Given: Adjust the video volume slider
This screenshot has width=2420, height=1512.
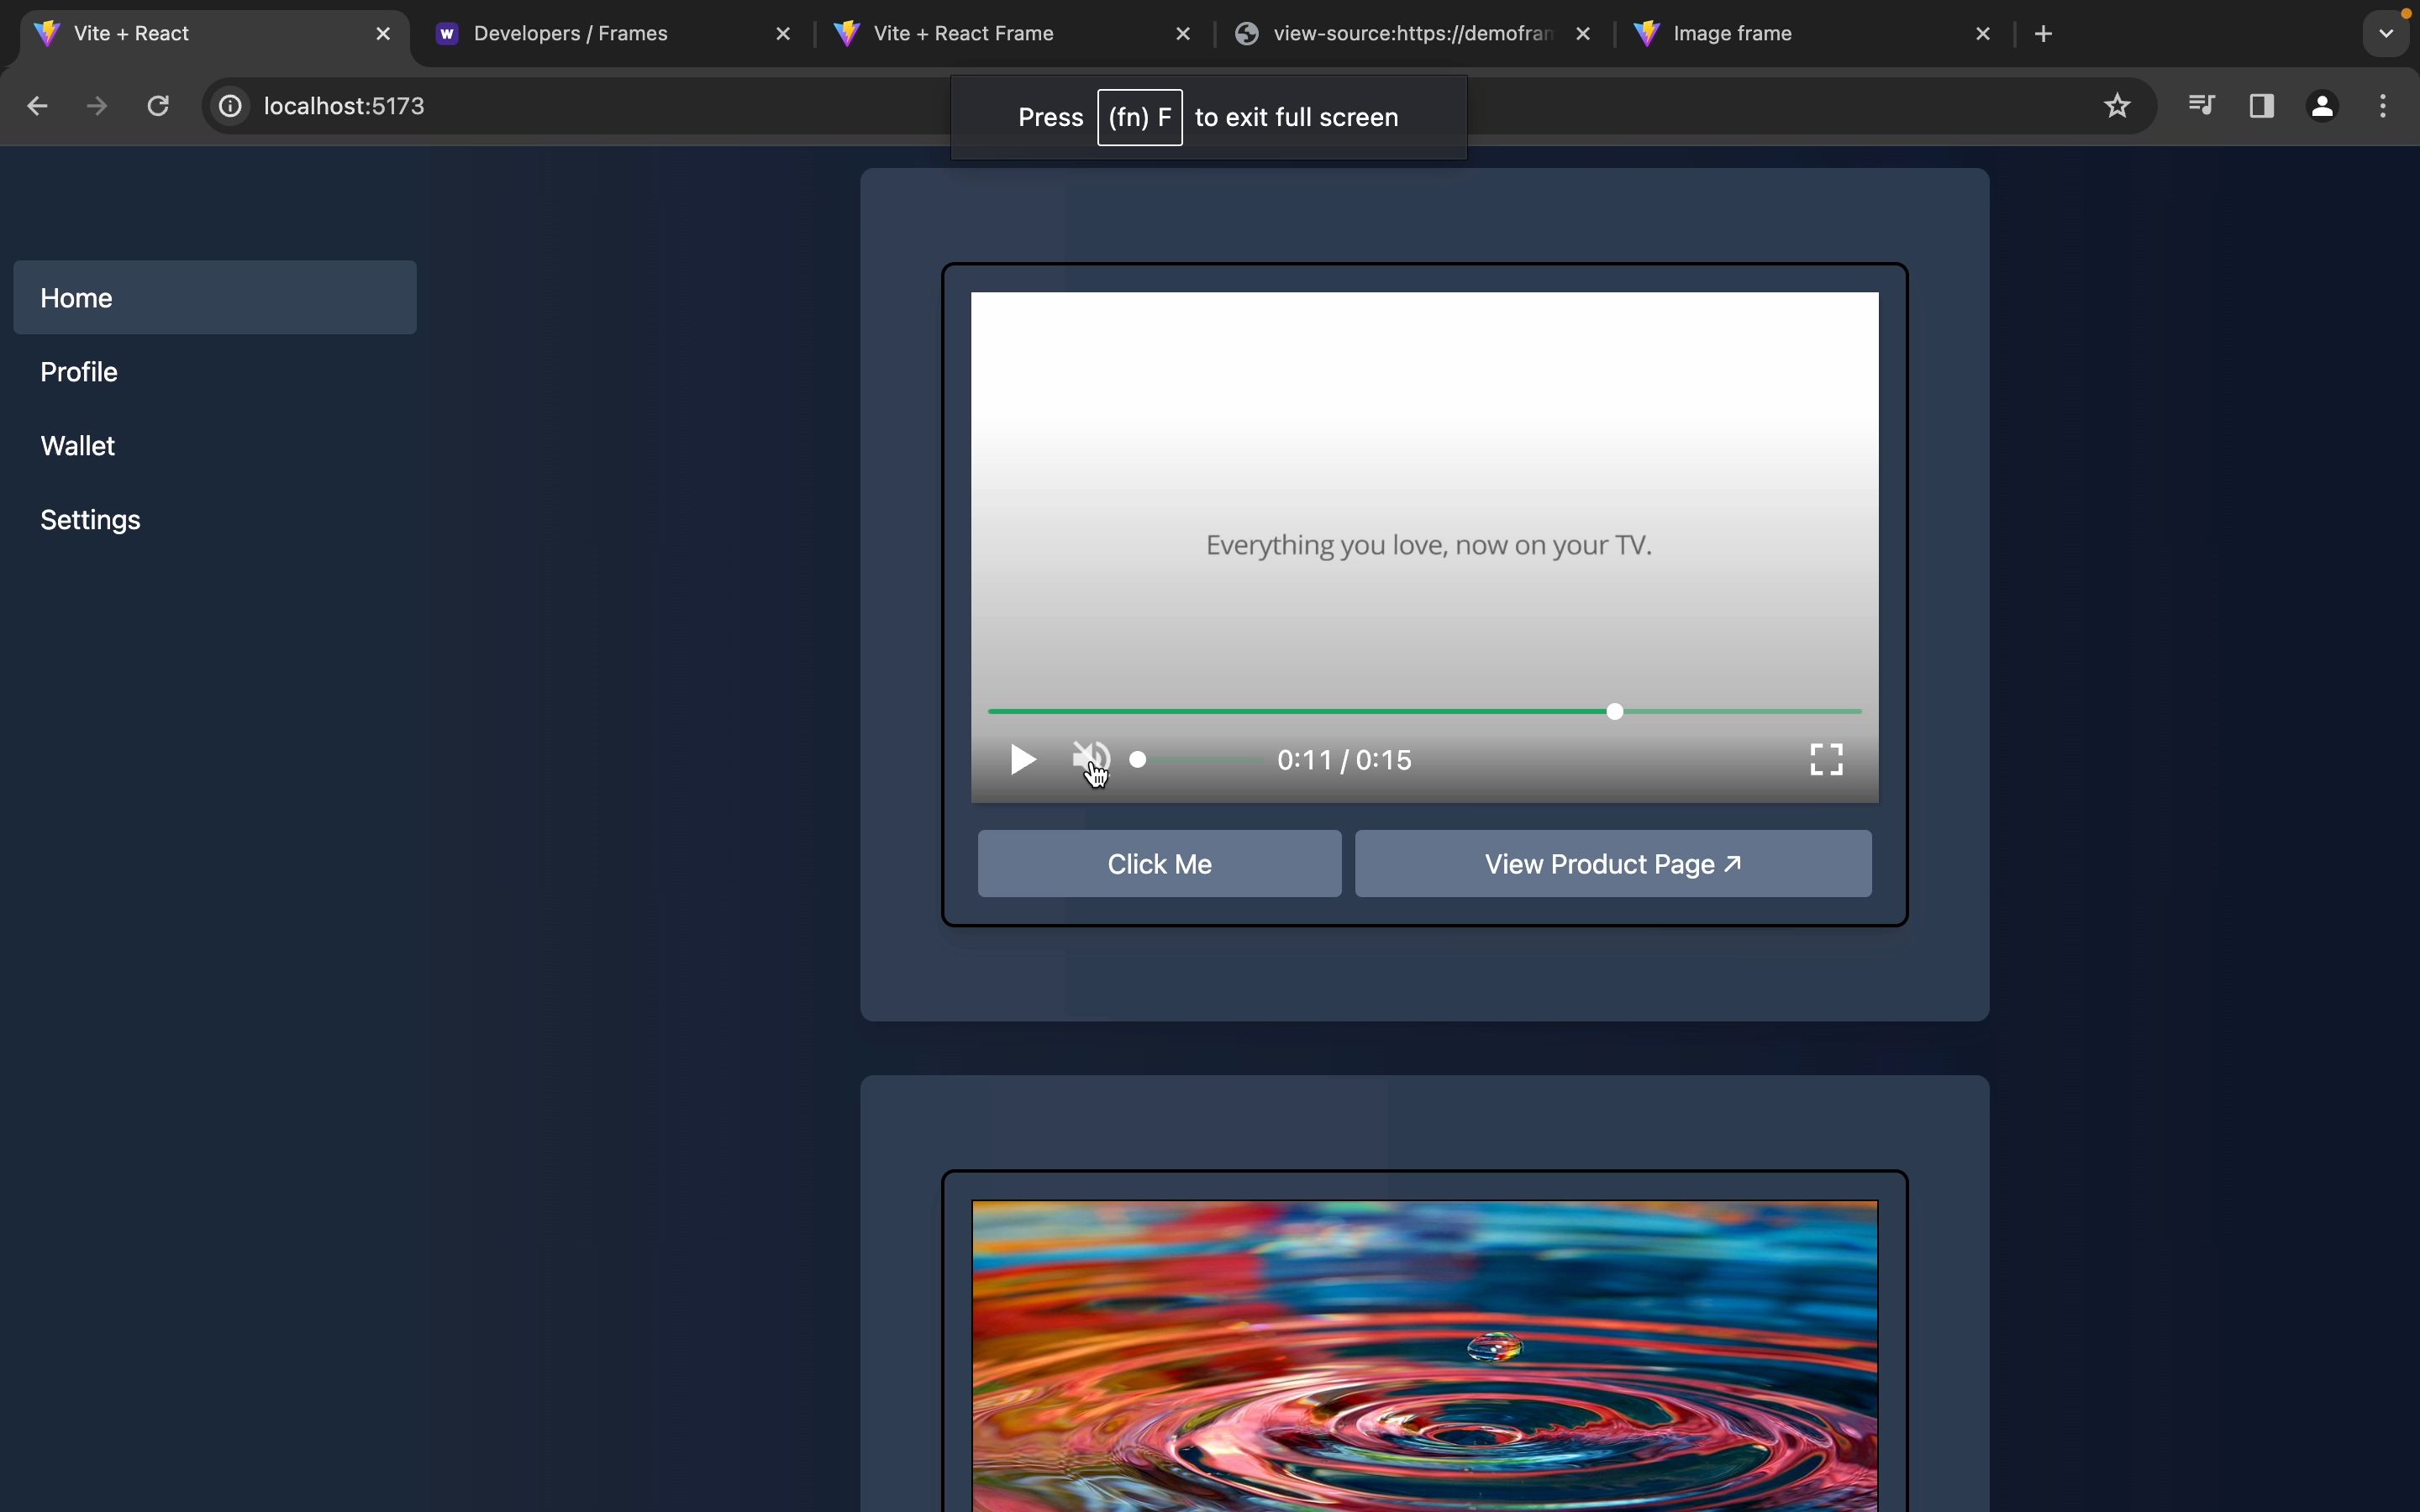Looking at the screenshot, I should click(x=1197, y=760).
